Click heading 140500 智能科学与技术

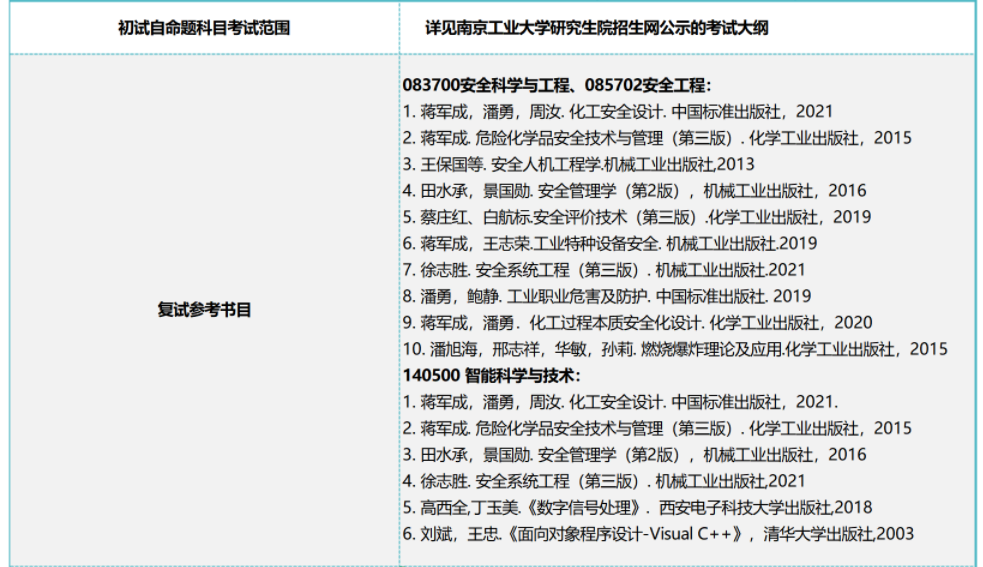pyautogui.click(x=492, y=376)
